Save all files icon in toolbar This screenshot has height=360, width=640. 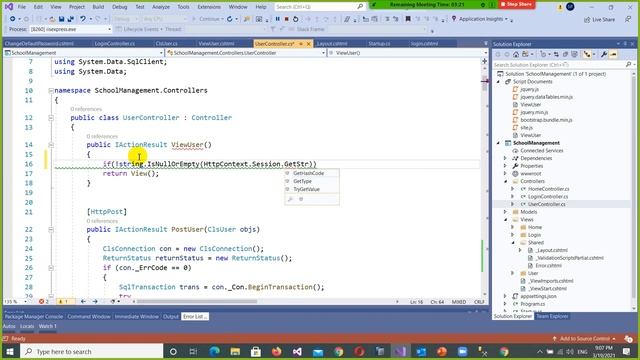70,19
